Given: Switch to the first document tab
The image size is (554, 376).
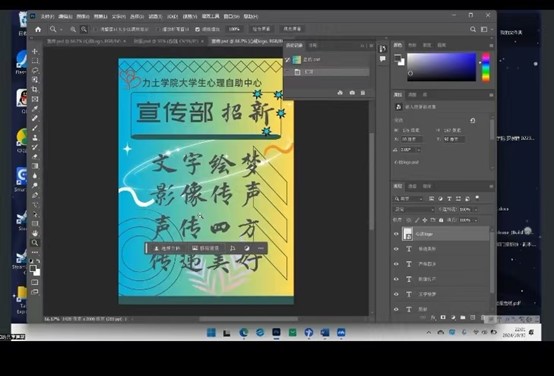Looking at the screenshot, I should coord(84,41).
